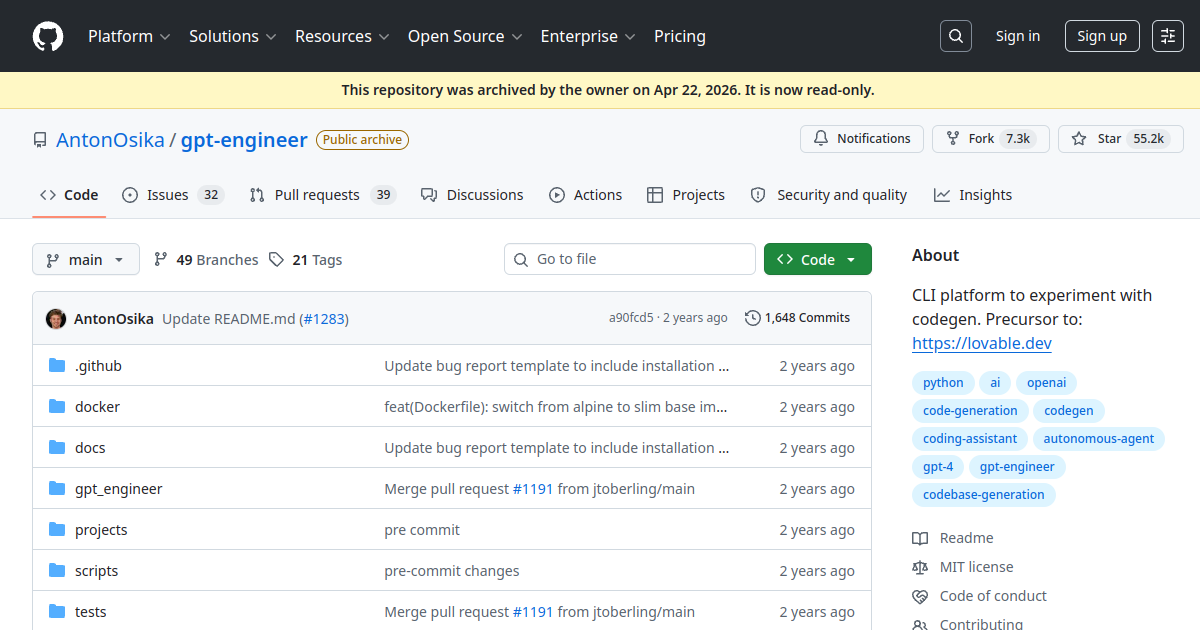Focus the Go to file field

click(x=630, y=259)
